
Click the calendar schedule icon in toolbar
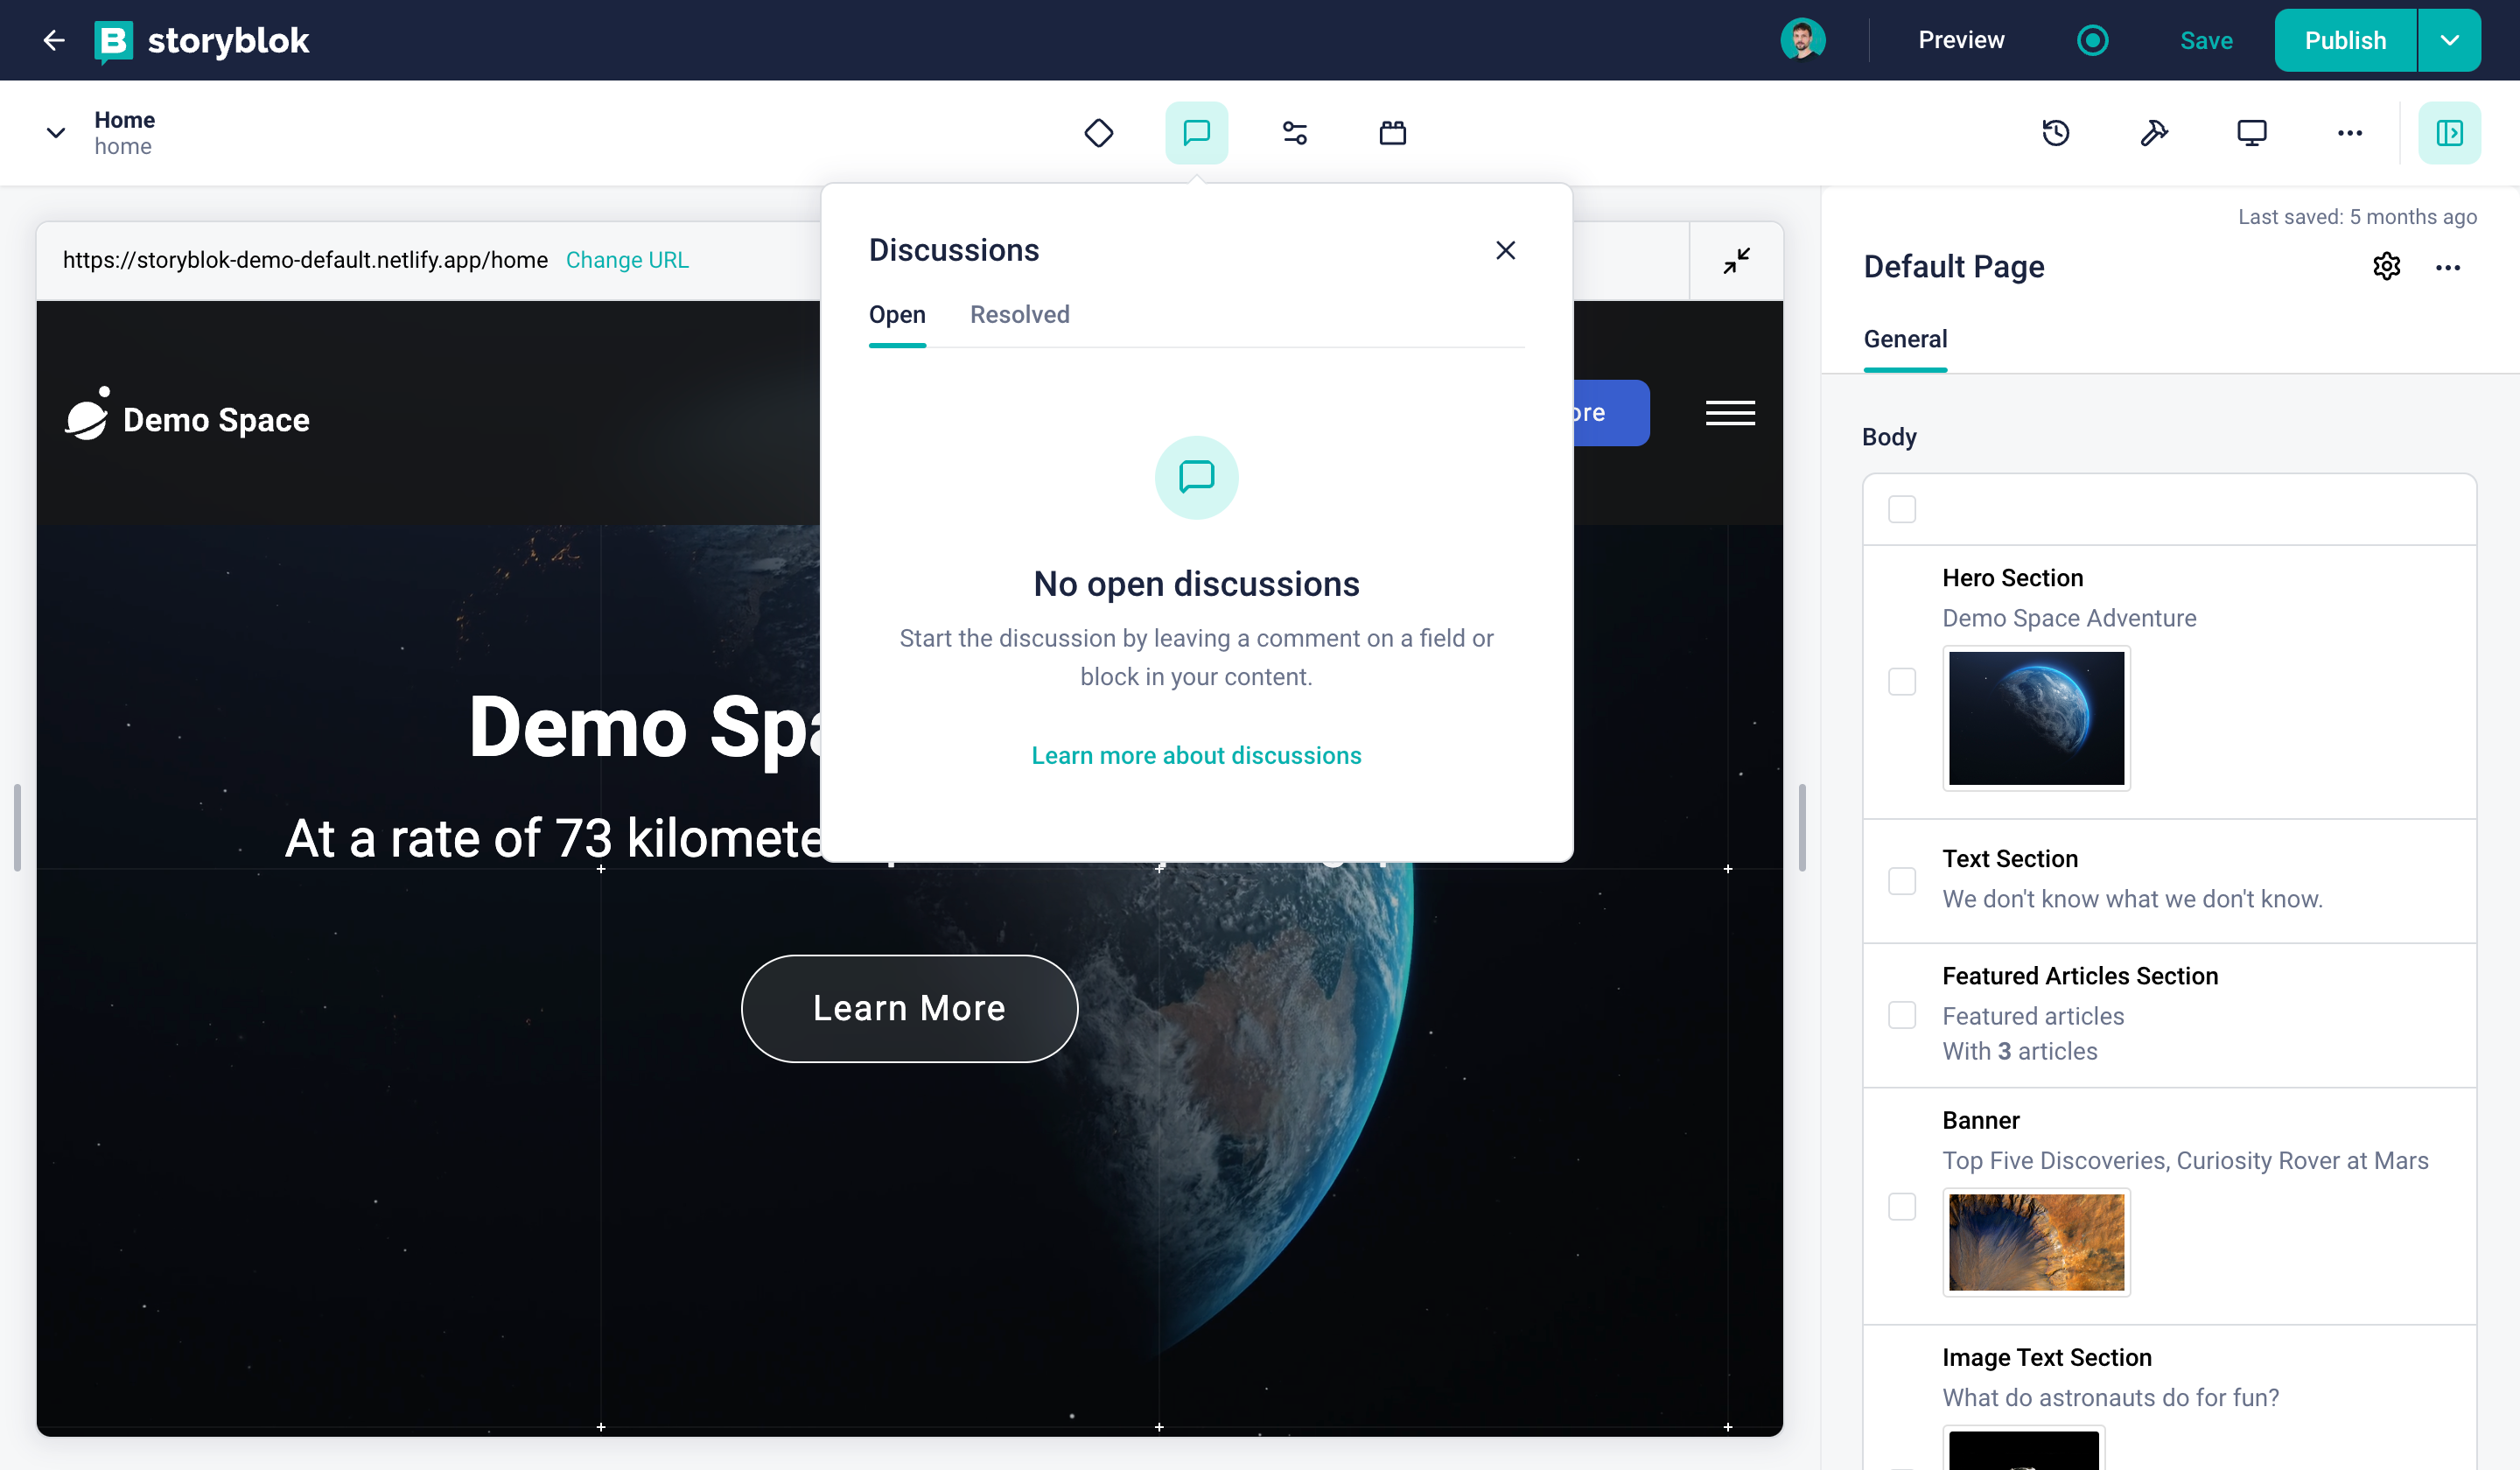pos(1392,132)
